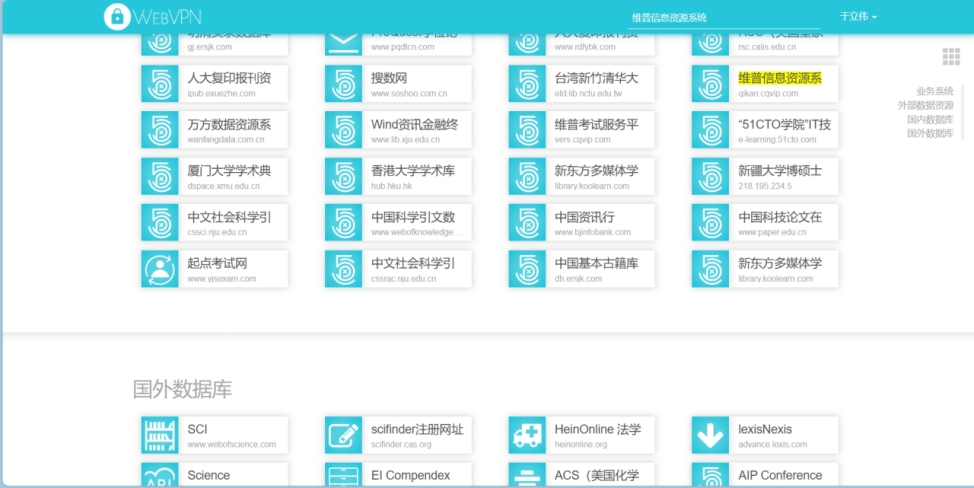
Task: Open the lexisNexis link
Action: coord(765,429)
